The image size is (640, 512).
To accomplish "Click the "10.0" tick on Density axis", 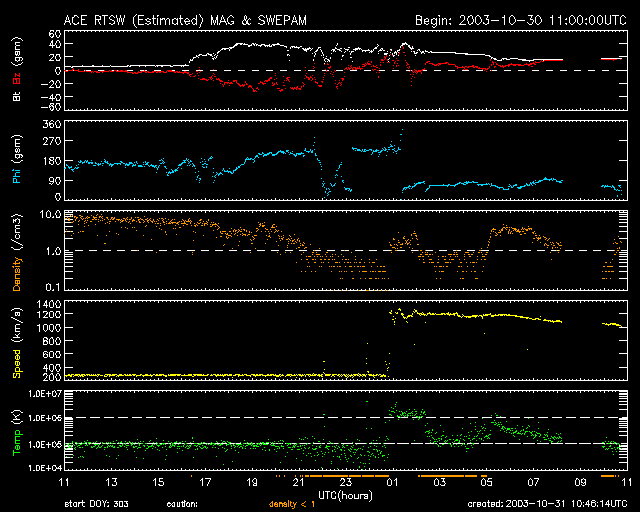I will [x=51, y=214].
